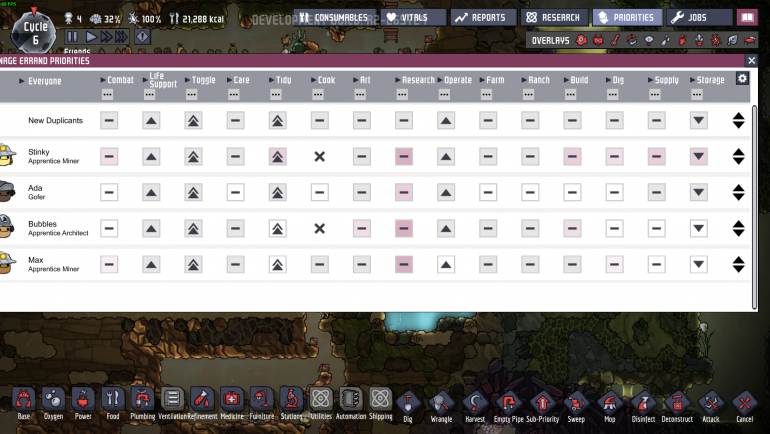Adjust all priorities for Ada's row
Image resolution: width=770 pixels, height=434 pixels.
[739, 192]
